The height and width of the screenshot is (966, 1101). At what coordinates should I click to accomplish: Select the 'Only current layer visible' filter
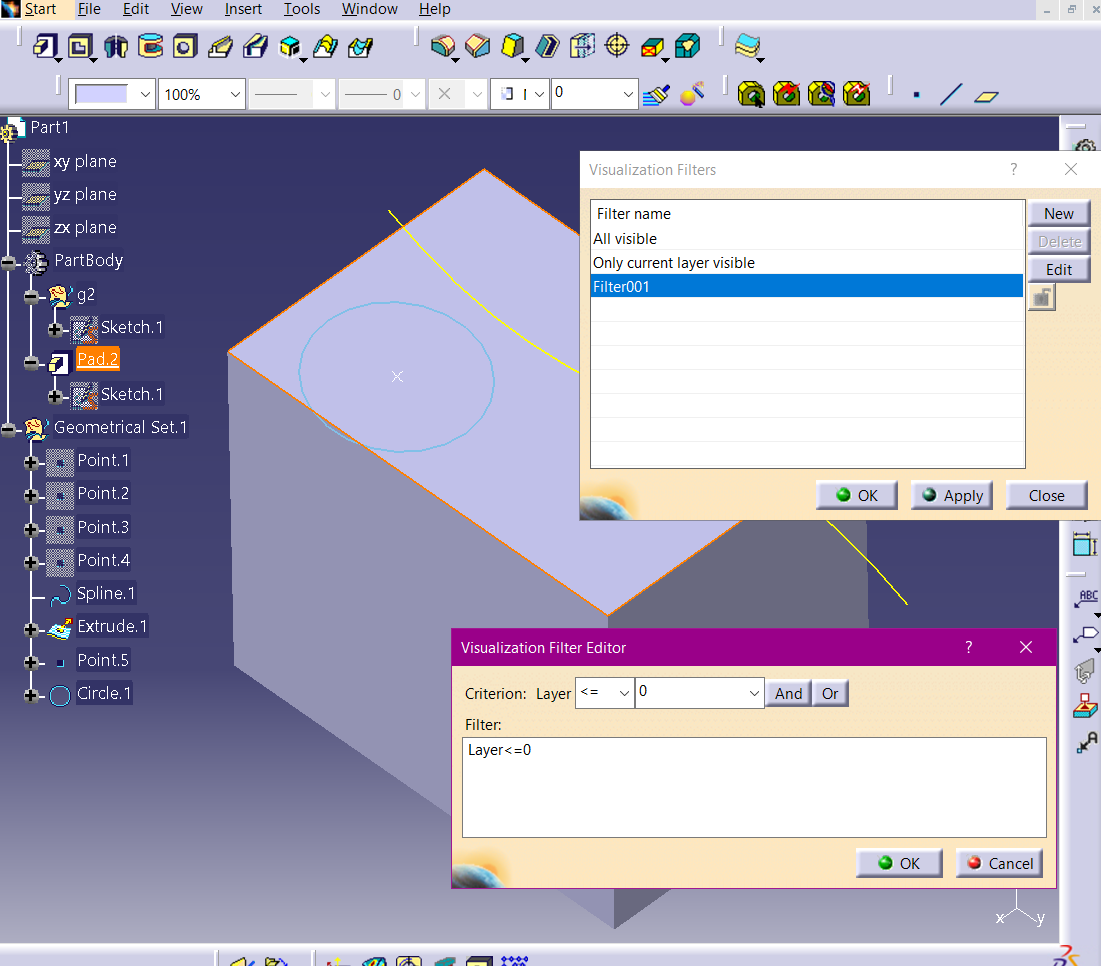pos(674,263)
